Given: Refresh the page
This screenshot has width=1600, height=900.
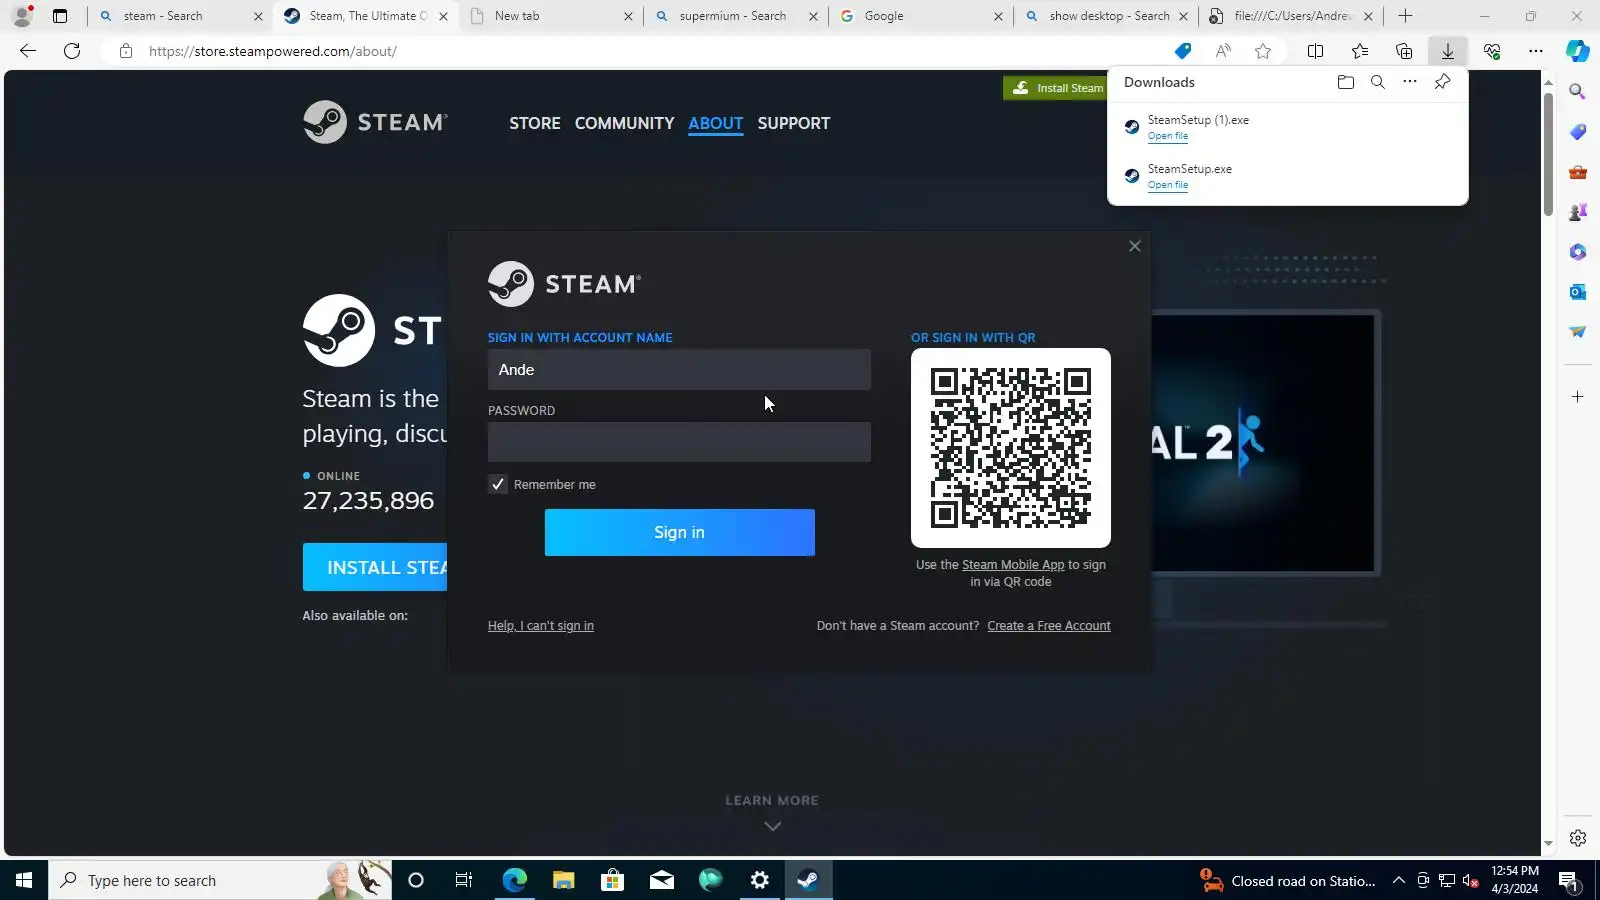Looking at the screenshot, I should point(72,51).
